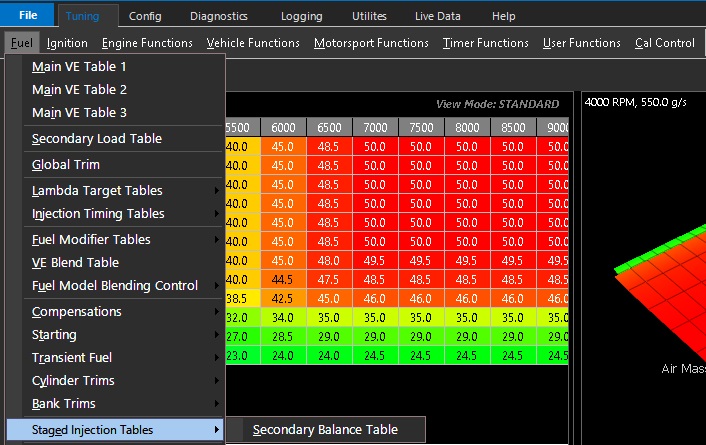This screenshot has height=445, width=706.
Task: Click the 38.5 yellow cell
Action: [243, 299]
